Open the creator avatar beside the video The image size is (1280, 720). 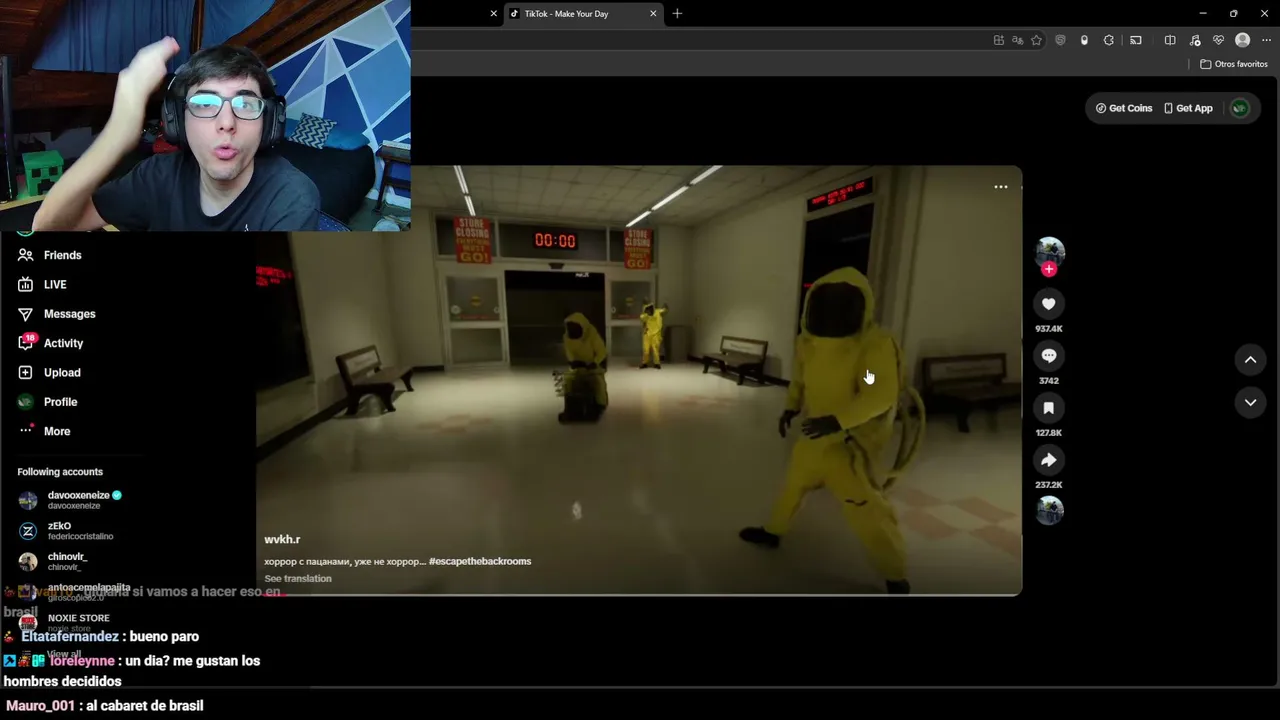[1049, 251]
